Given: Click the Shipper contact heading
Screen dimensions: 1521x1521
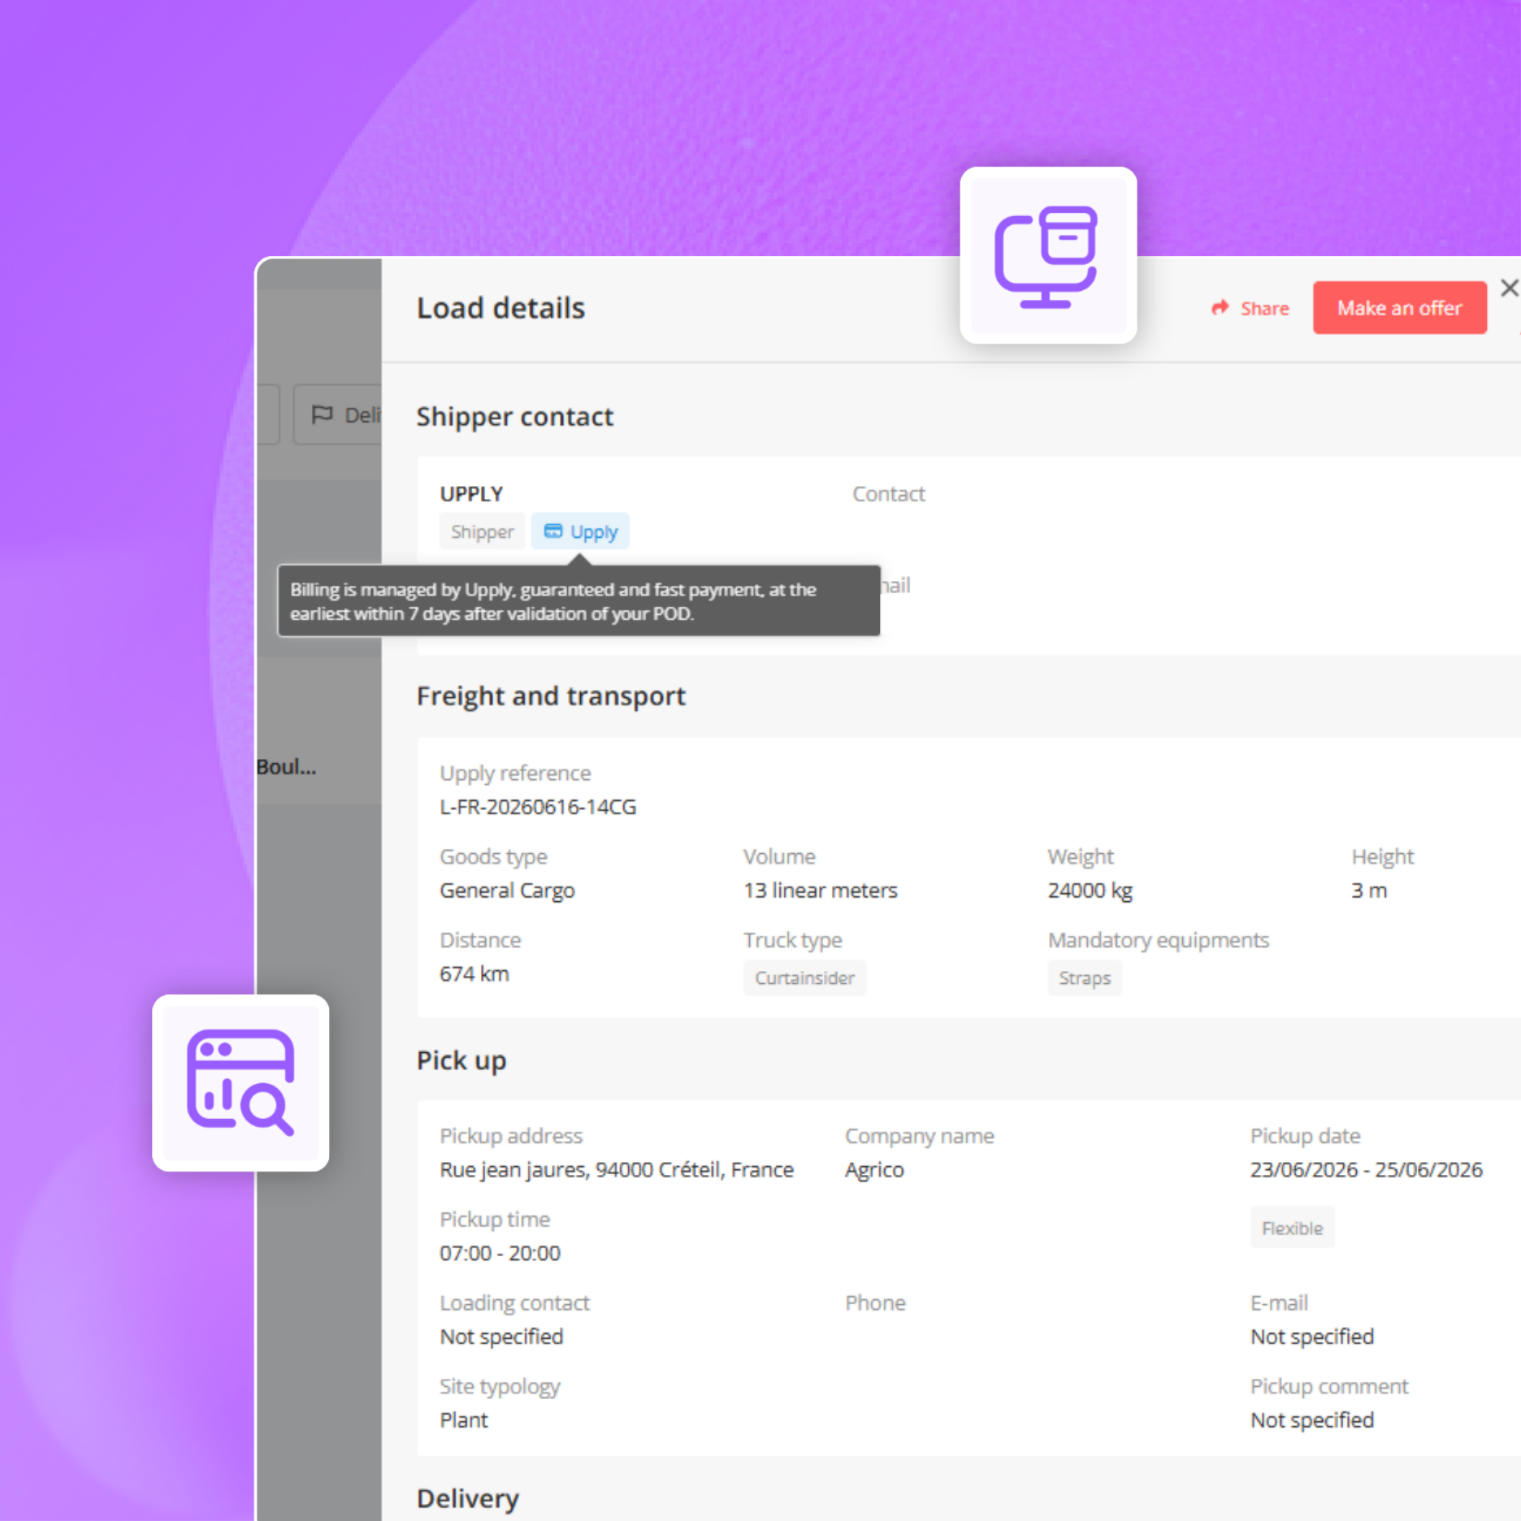Looking at the screenshot, I should pyautogui.click(x=515, y=417).
